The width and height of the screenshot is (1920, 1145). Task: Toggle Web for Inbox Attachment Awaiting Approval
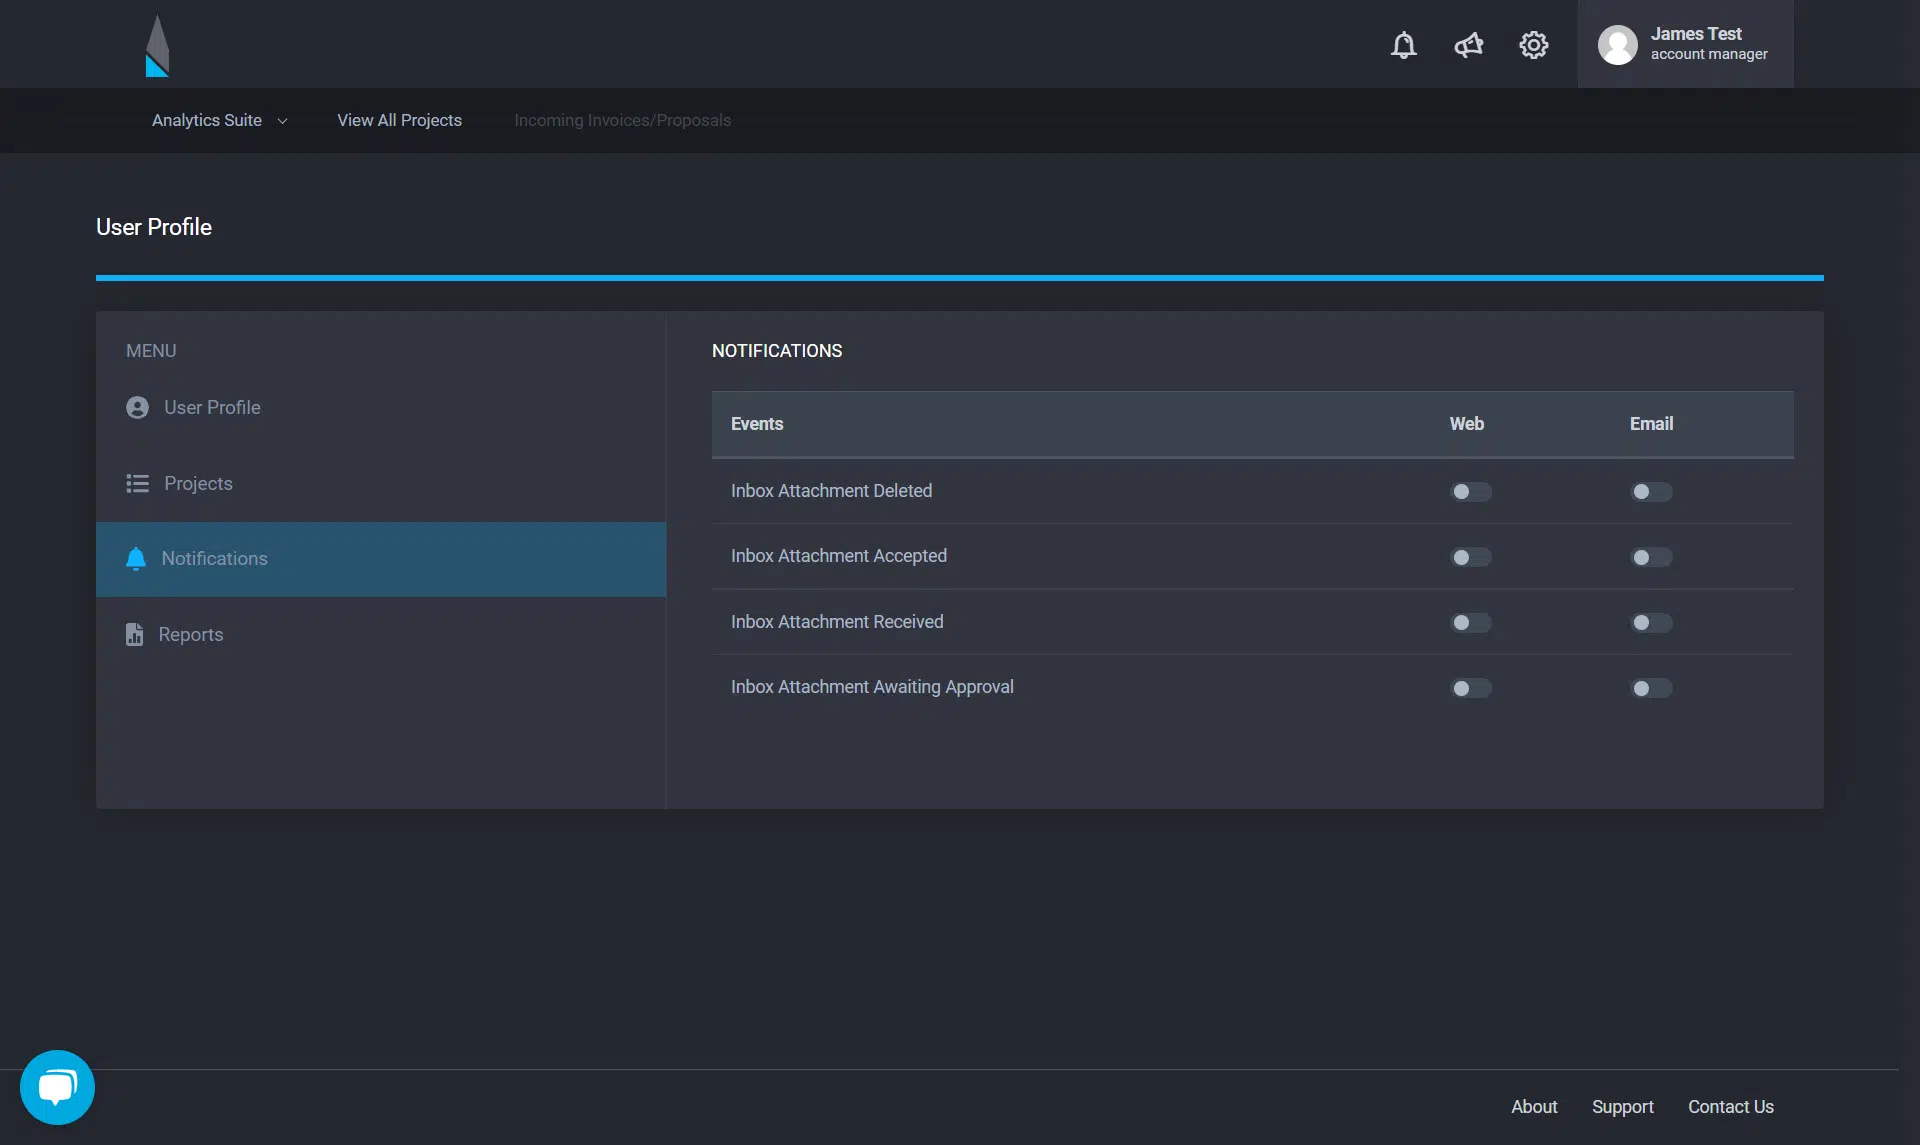(1470, 688)
